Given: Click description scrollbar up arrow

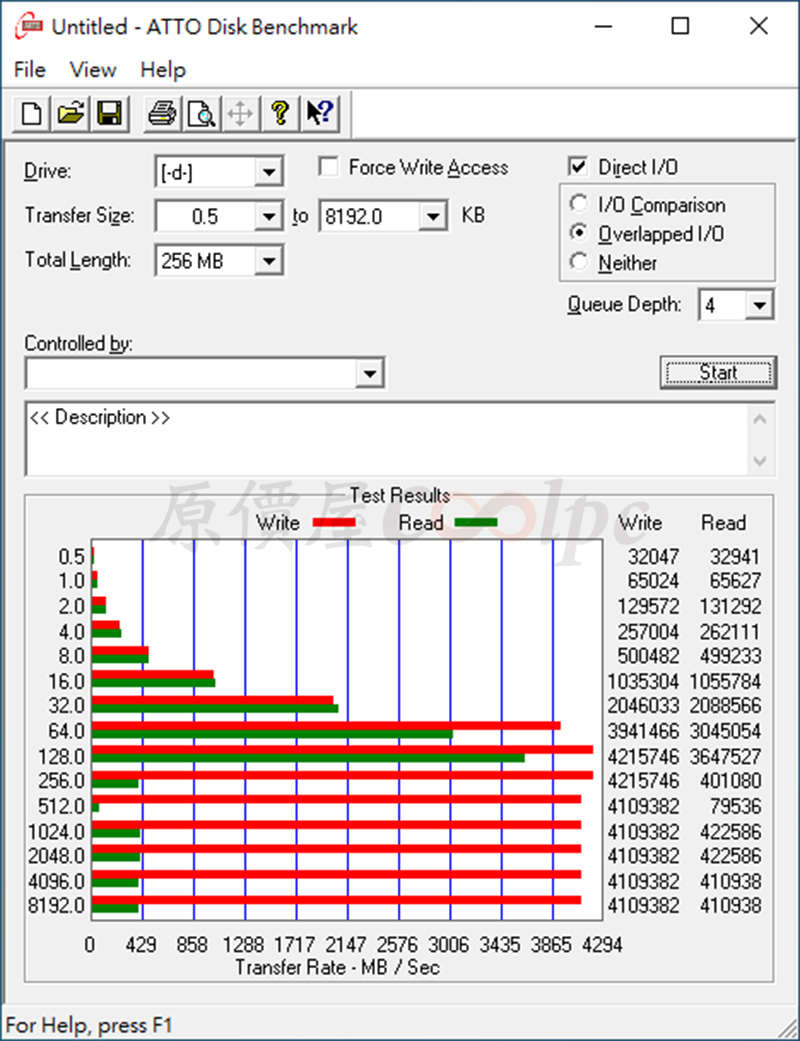Looking at the screenshot, I should pos(760,420).
